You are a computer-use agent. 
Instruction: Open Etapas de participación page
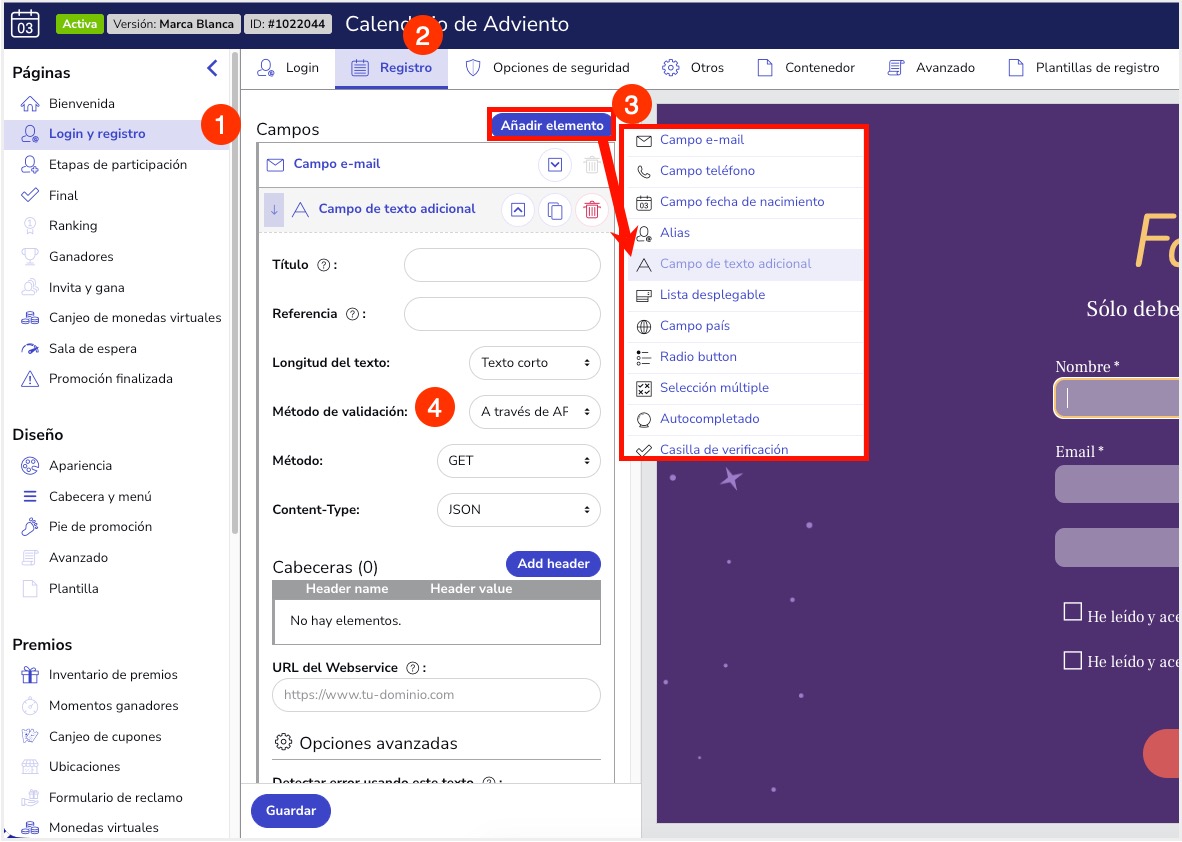pos(118,164)
